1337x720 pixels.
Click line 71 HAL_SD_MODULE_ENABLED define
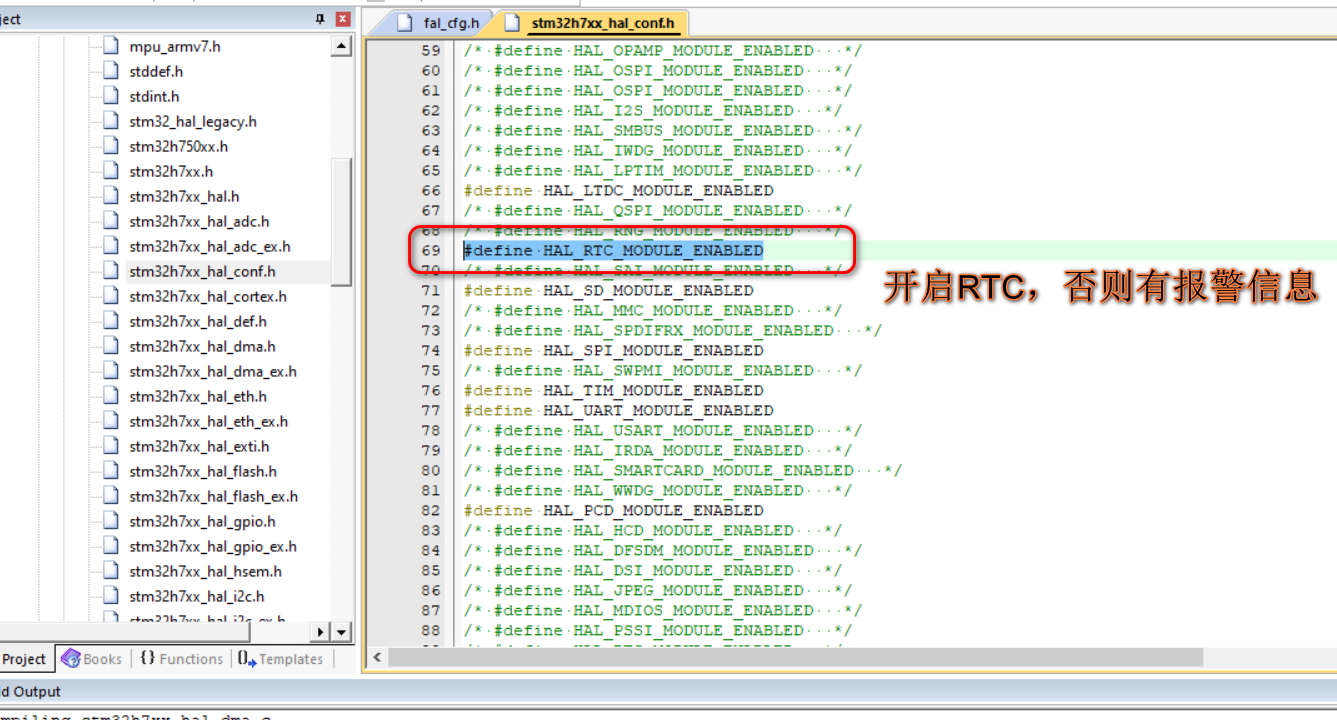[608, 290]
